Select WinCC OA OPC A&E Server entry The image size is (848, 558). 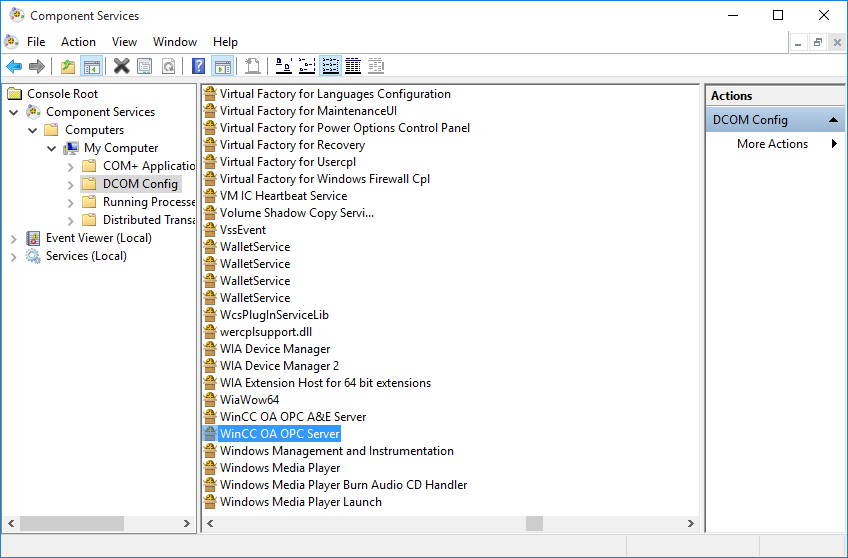pyautogui.click(x=292, y=417)
